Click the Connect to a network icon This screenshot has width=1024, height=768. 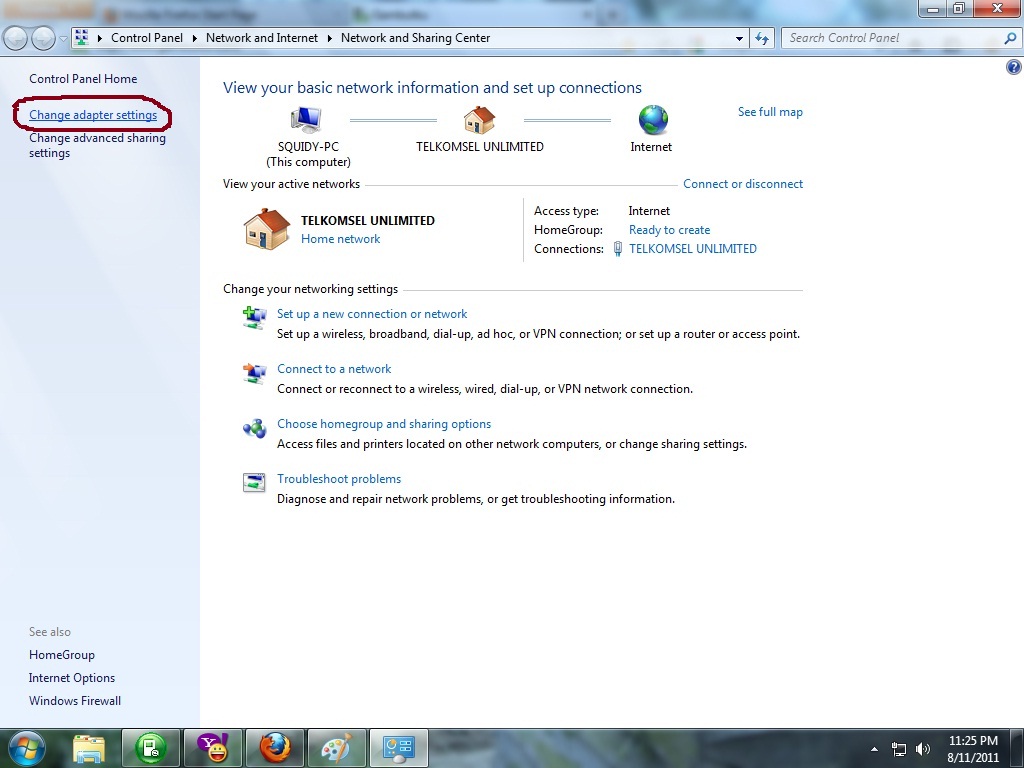255,373
